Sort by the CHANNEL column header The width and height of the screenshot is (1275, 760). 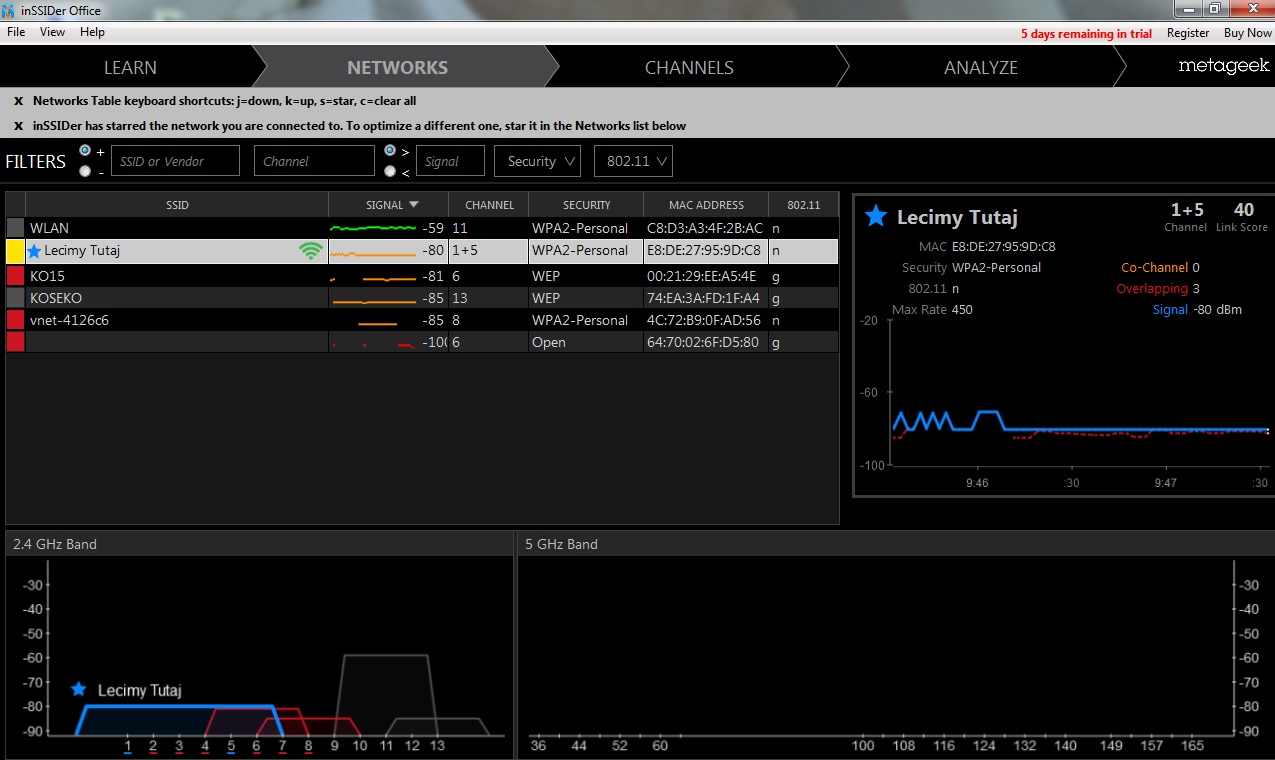point(489,204)
